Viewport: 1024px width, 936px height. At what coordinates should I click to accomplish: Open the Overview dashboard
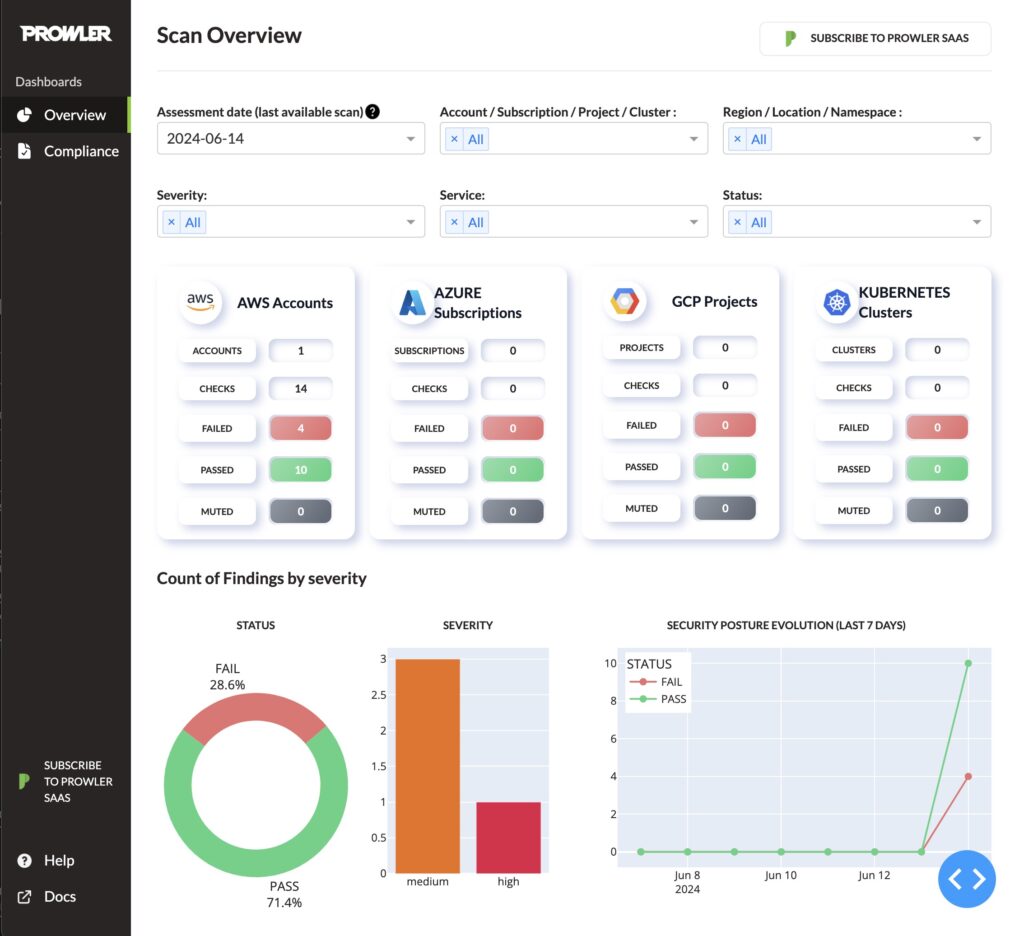[x=65, y=115]
